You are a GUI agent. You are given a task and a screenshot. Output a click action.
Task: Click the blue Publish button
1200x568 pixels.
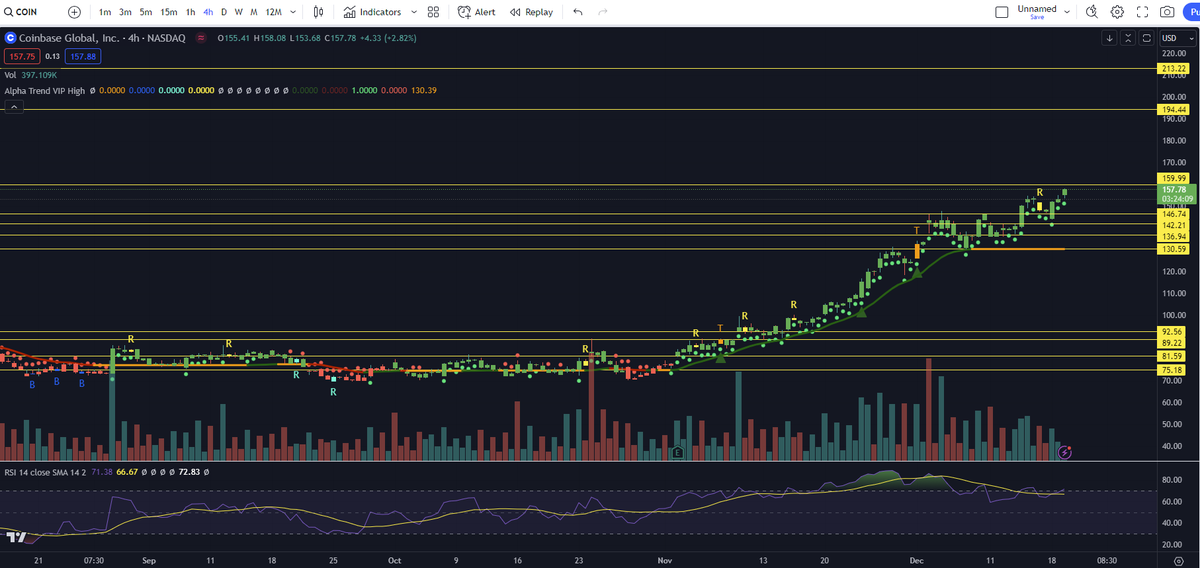click(1194, 12)
